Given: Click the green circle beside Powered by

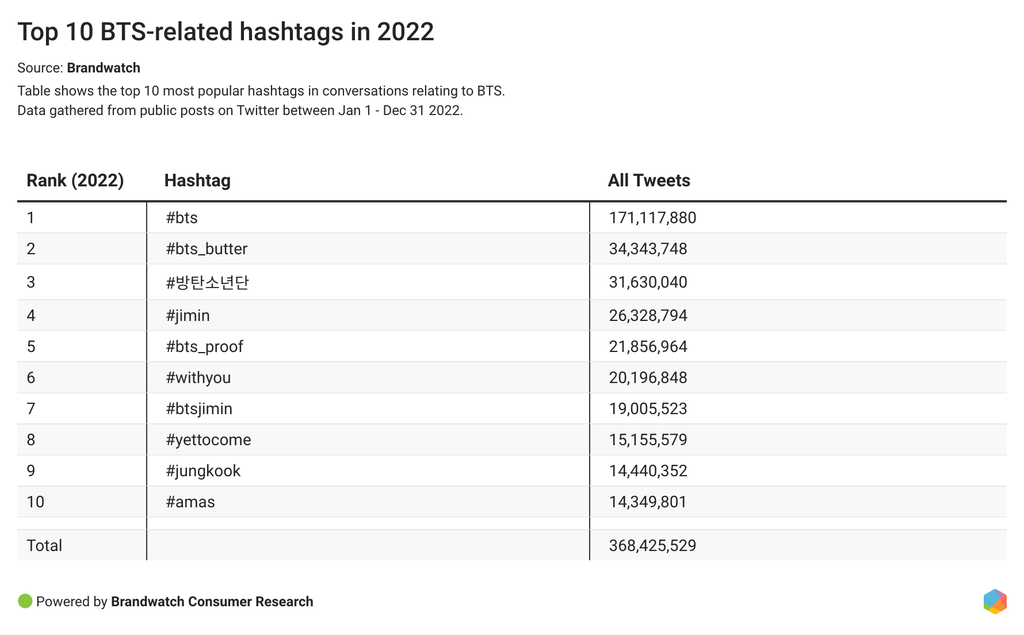Looking at the screenshot, I should click(x=25, y=601).
